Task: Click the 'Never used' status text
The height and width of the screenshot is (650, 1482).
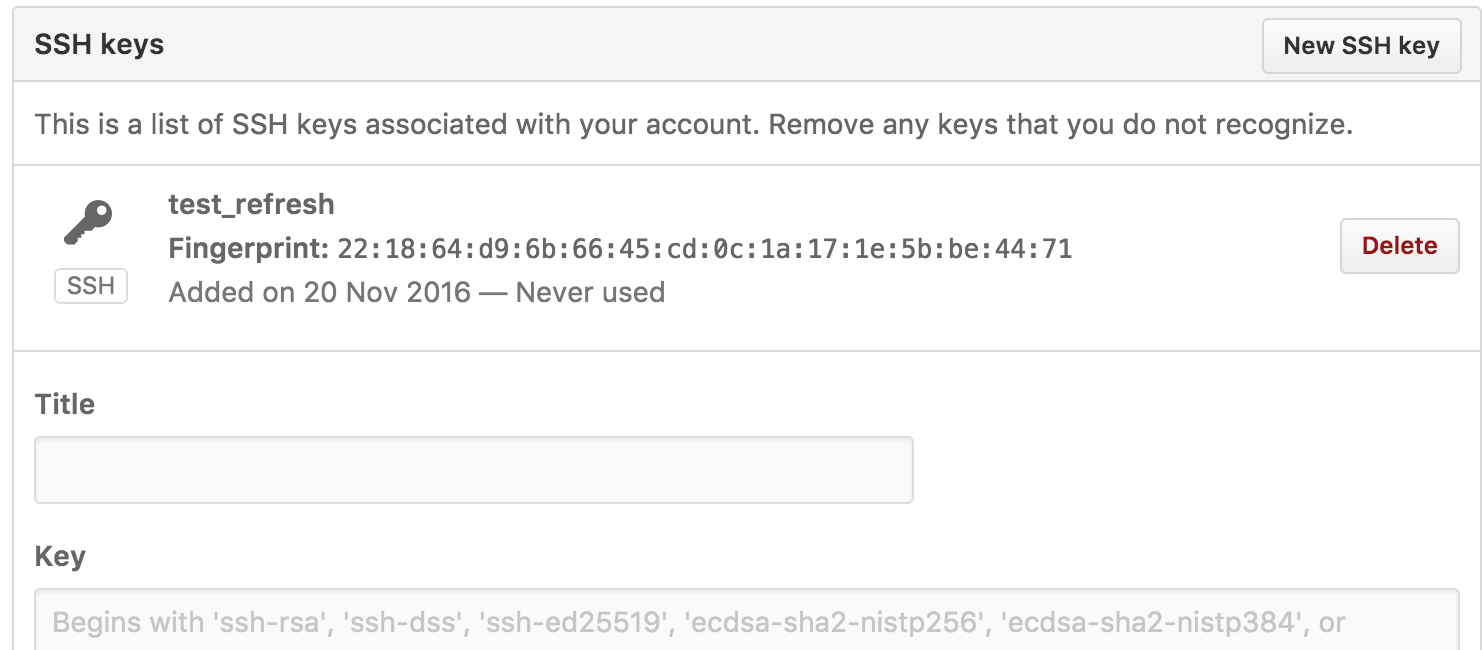Action: click(590, 292)
